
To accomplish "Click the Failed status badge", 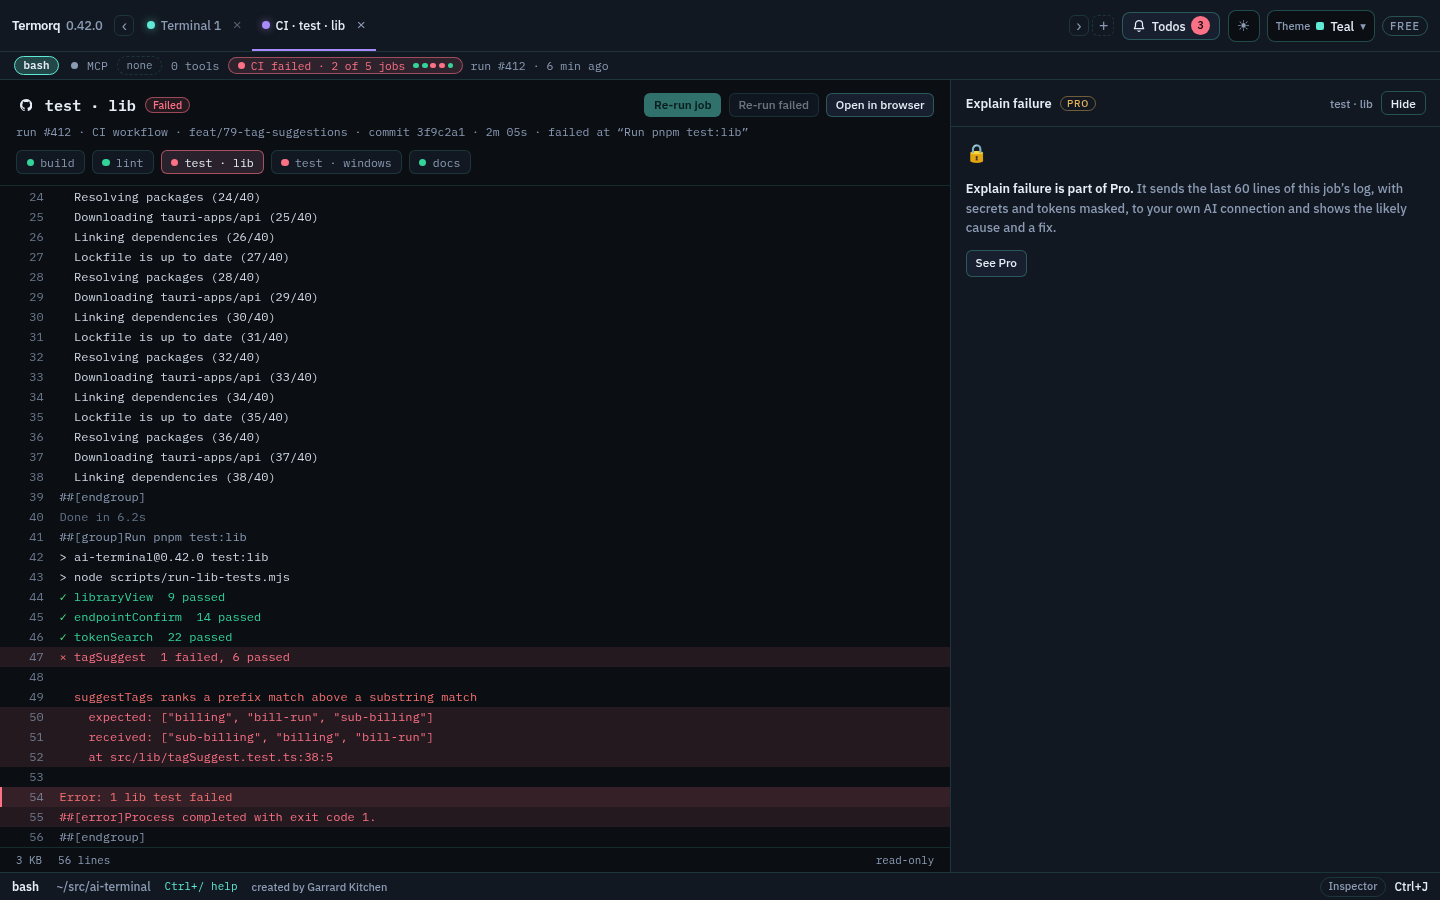I will (167, 105).
